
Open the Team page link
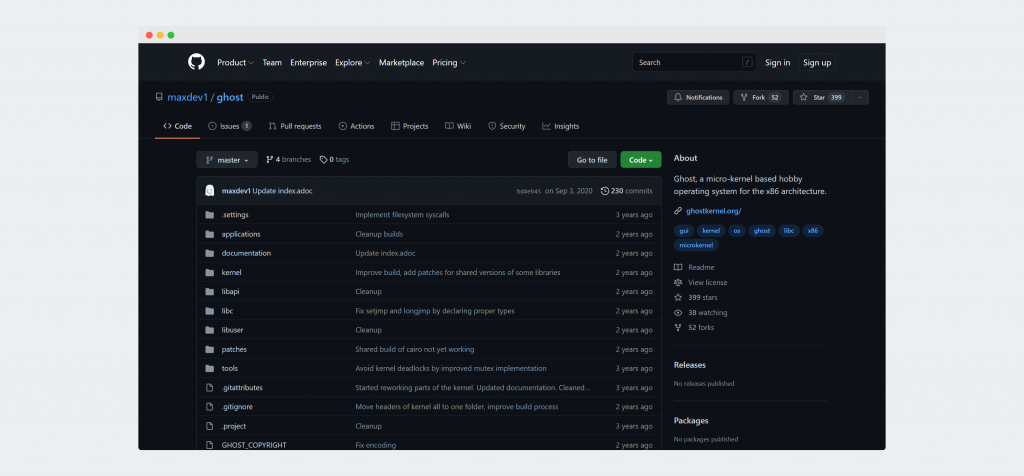pos(272,63)
